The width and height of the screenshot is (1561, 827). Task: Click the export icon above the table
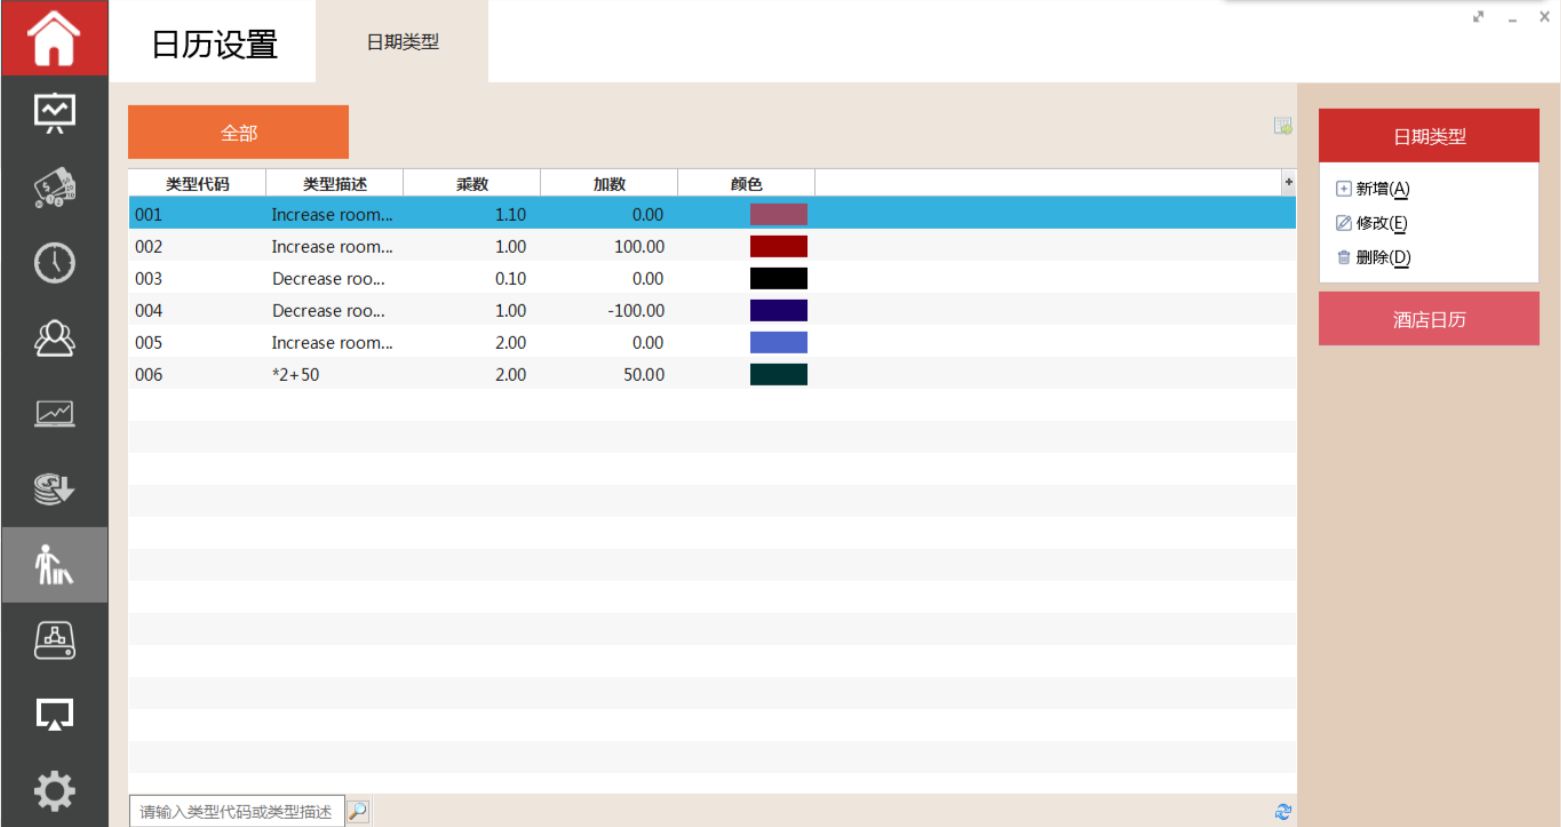coord(1282,126)
